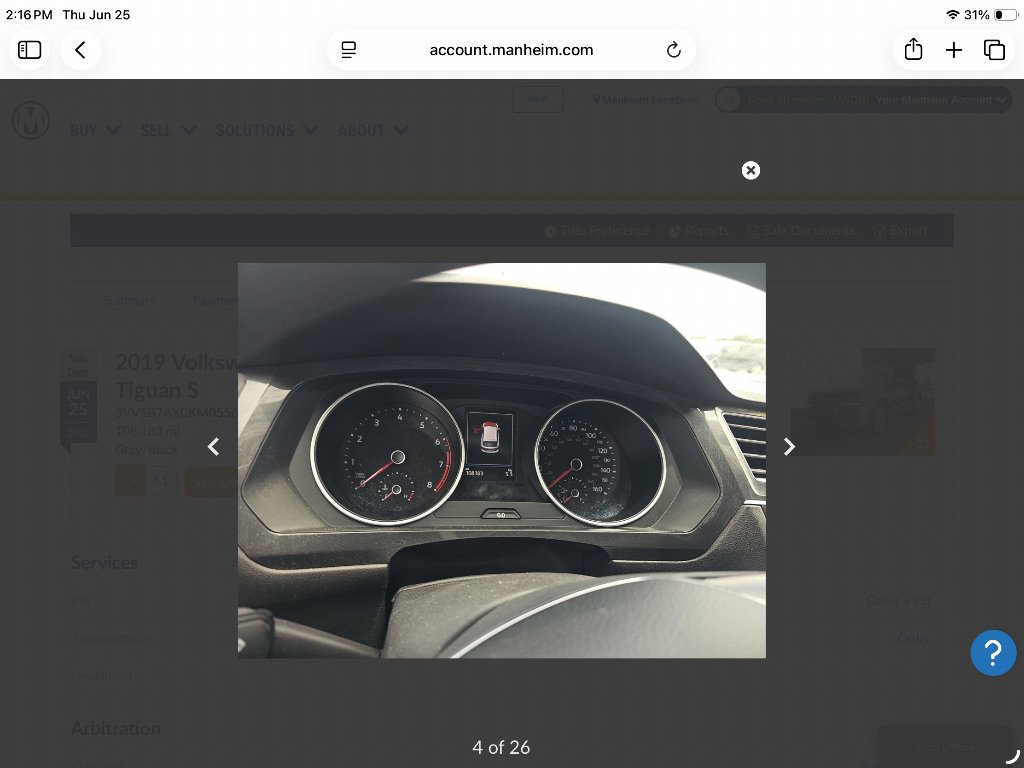1024x768 pixels.
Task: Click the '4 of 26' photo counter
Action: coord(501,747)
